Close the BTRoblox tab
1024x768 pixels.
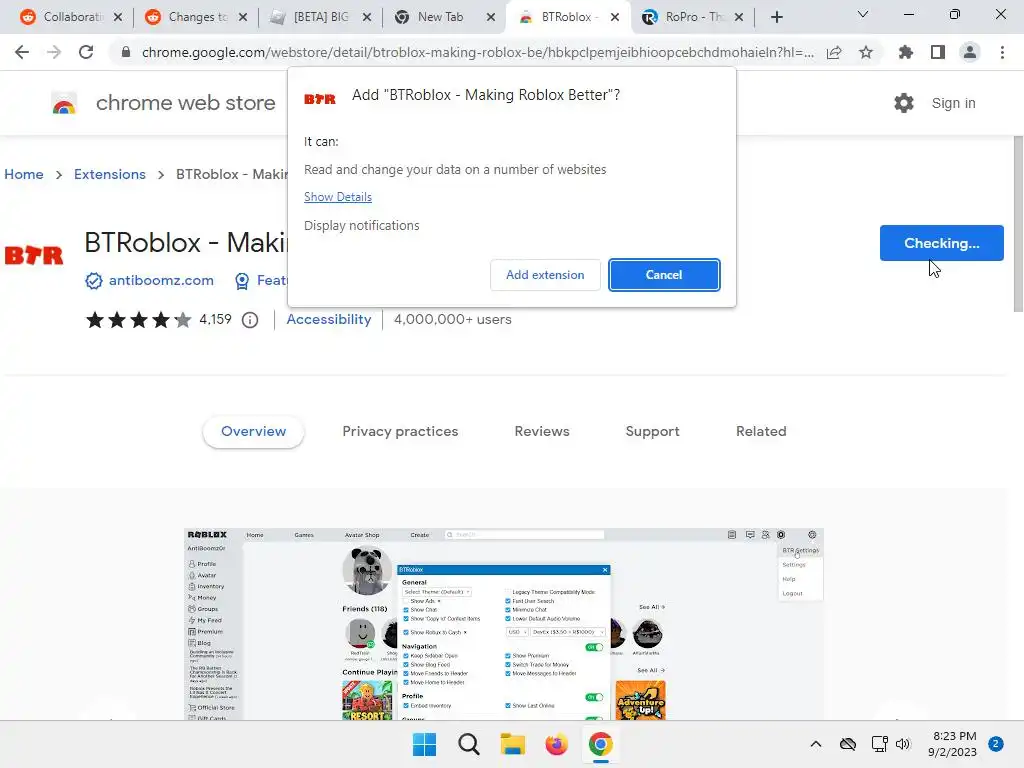(615, 17)
